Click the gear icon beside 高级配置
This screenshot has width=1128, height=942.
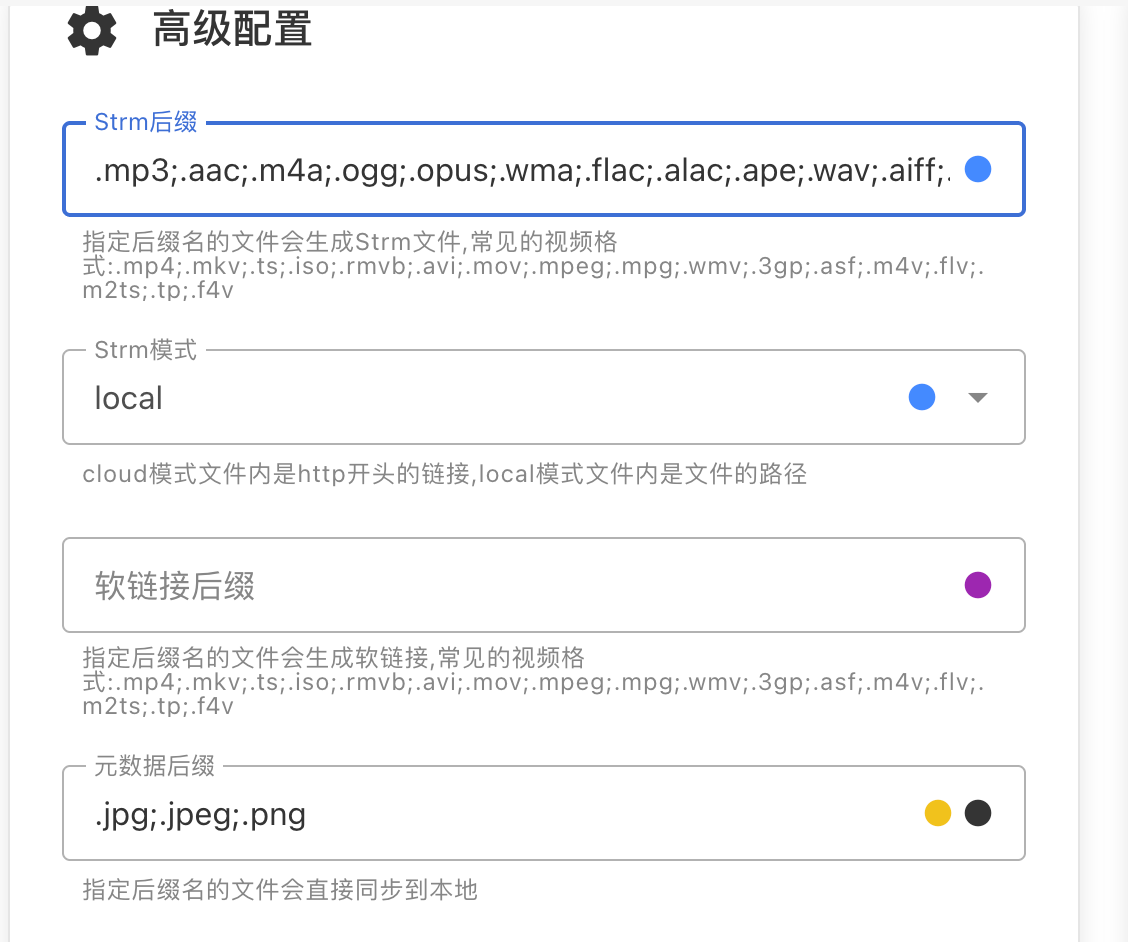tap(92, 30)
